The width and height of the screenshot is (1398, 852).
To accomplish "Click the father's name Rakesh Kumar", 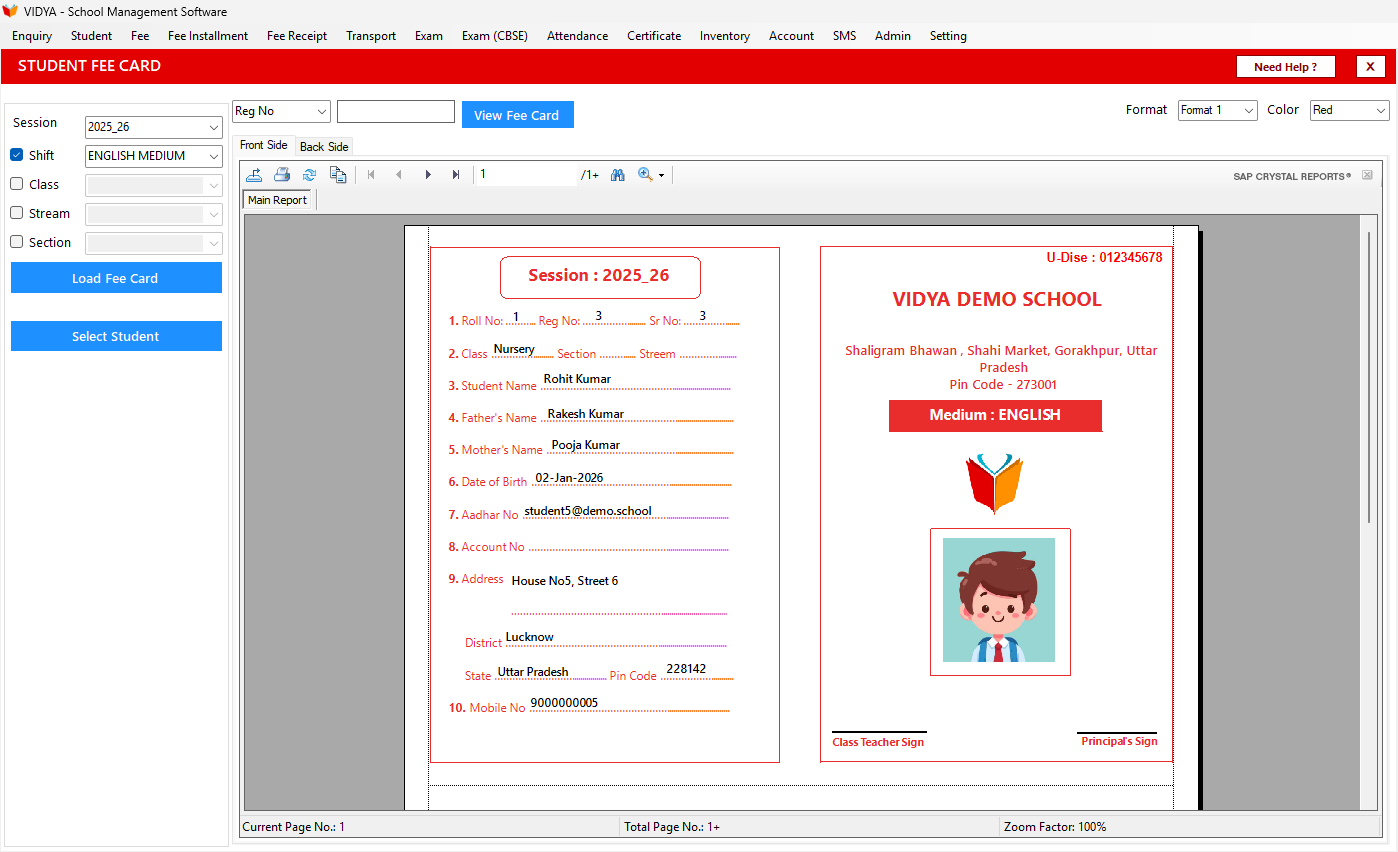I will coord(586,413).
